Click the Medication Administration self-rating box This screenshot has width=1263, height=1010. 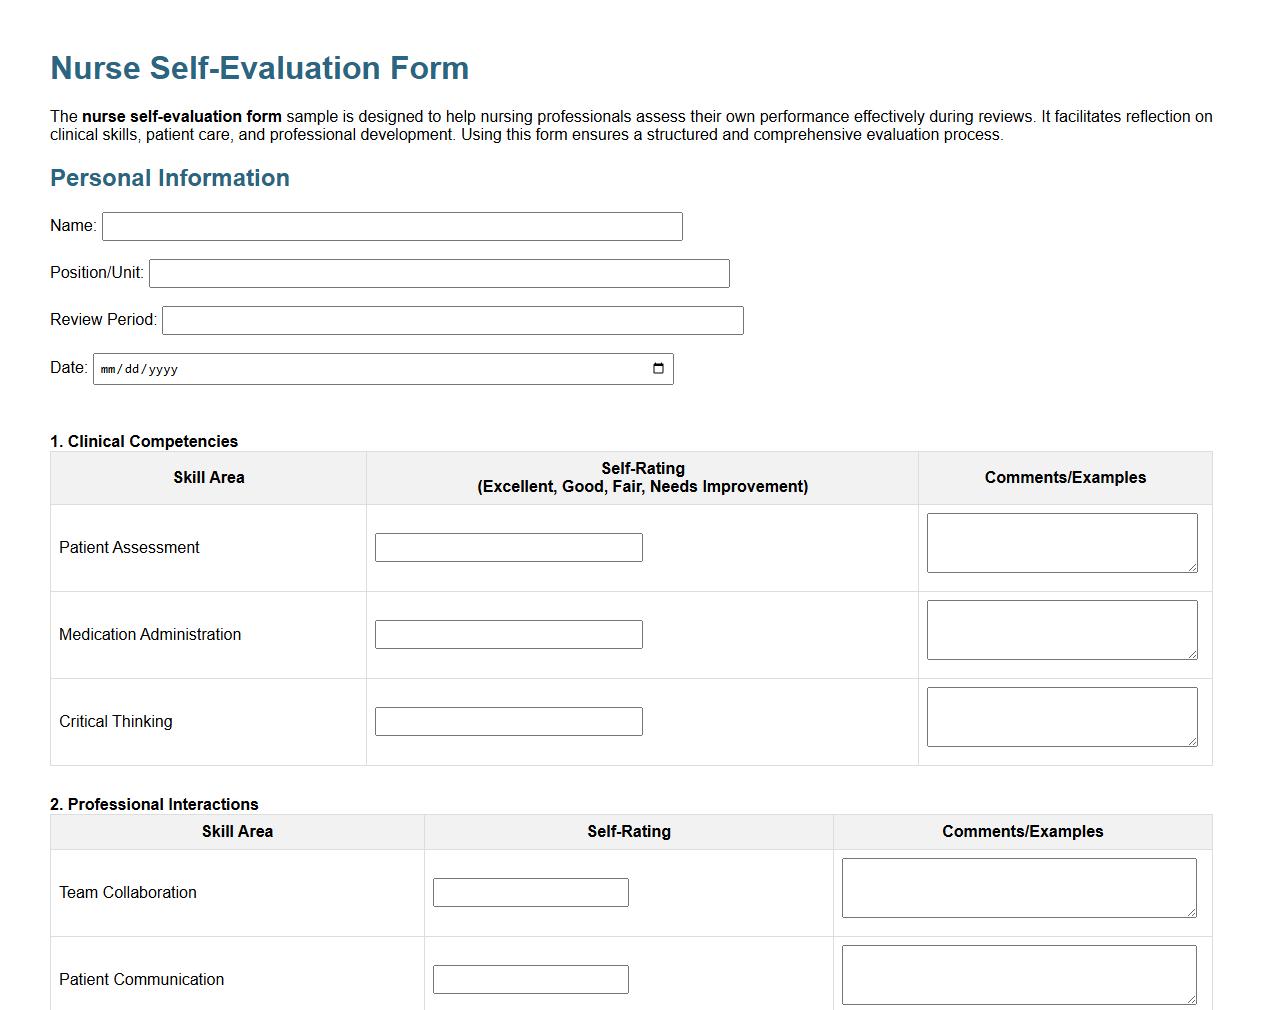coord(508,634)
